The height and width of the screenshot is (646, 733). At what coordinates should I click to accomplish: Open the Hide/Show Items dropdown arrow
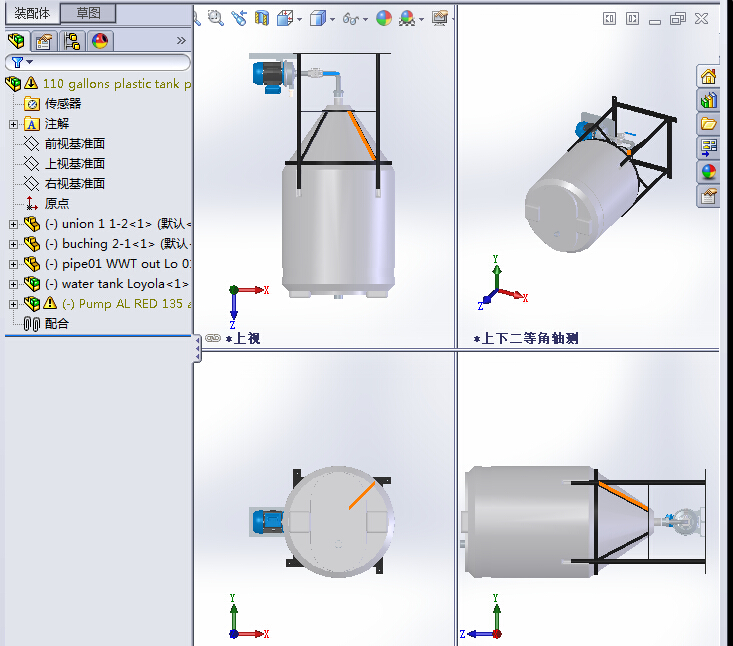point(366,20)
